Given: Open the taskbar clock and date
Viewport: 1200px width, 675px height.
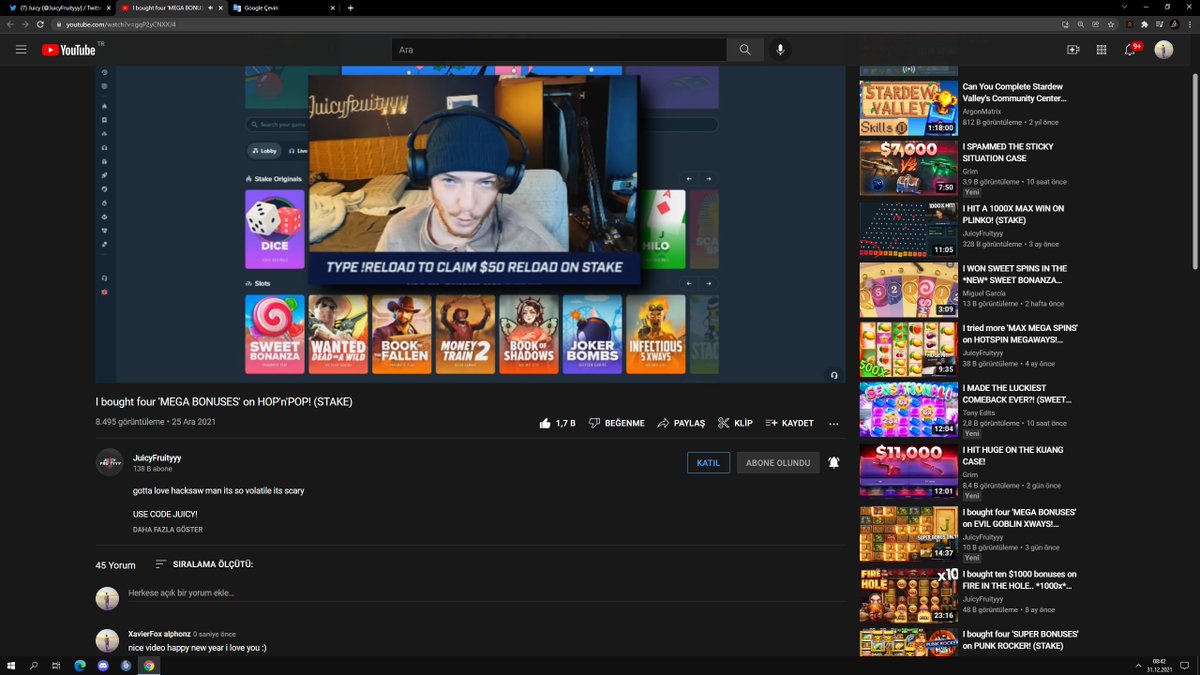Looking at the screenshot, I should click(1159, 665).
